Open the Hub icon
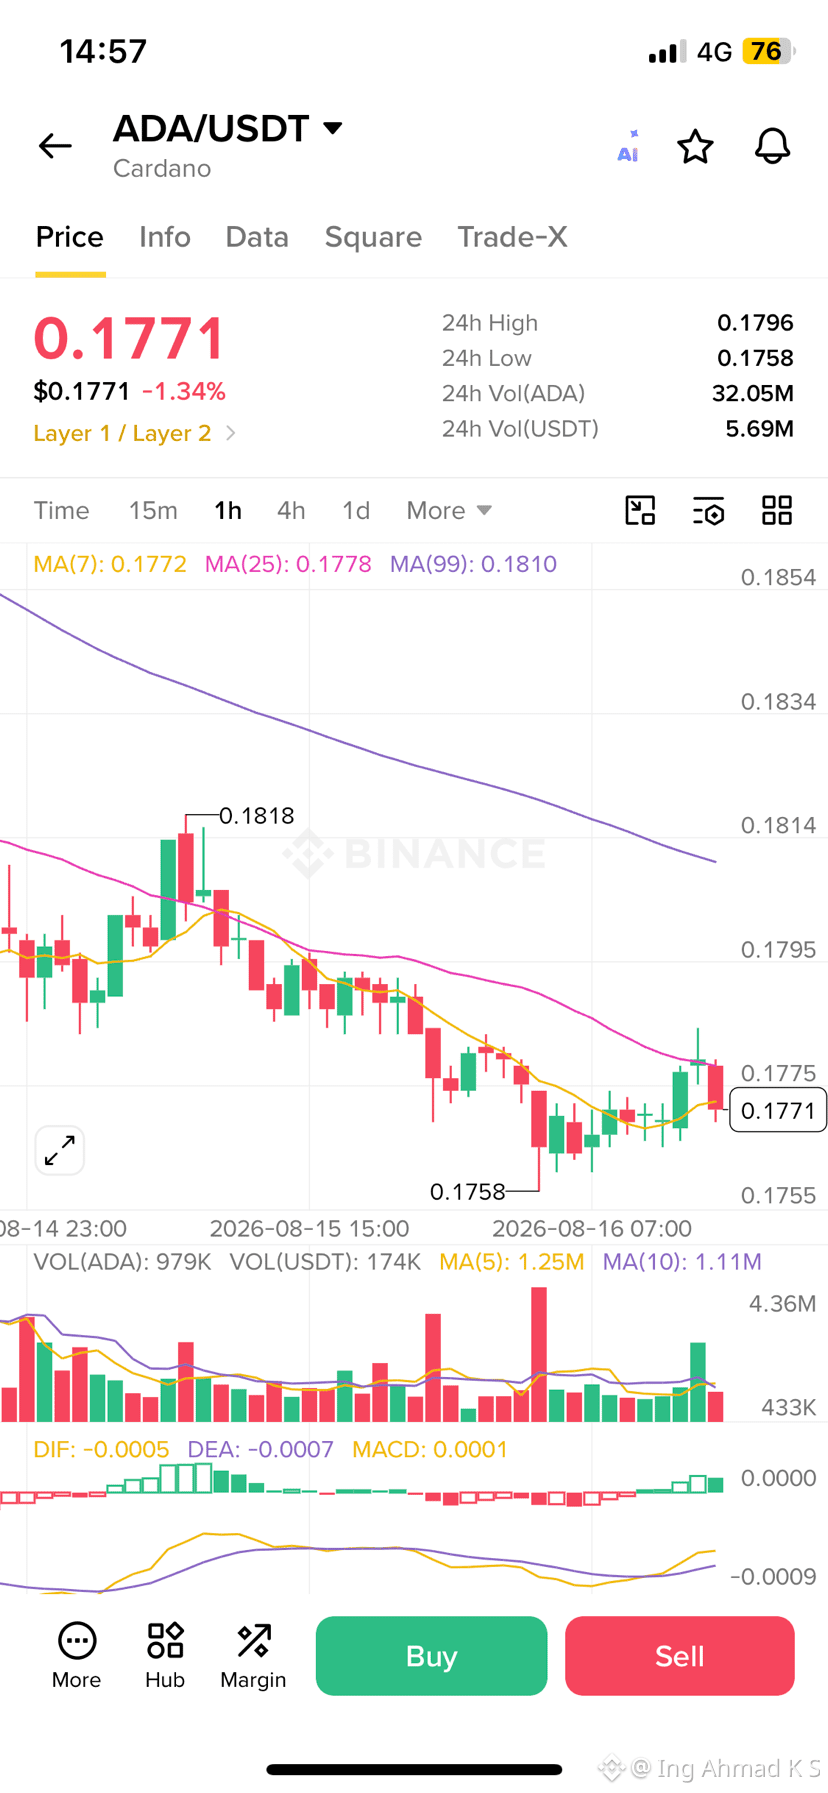 (165, 1656)
